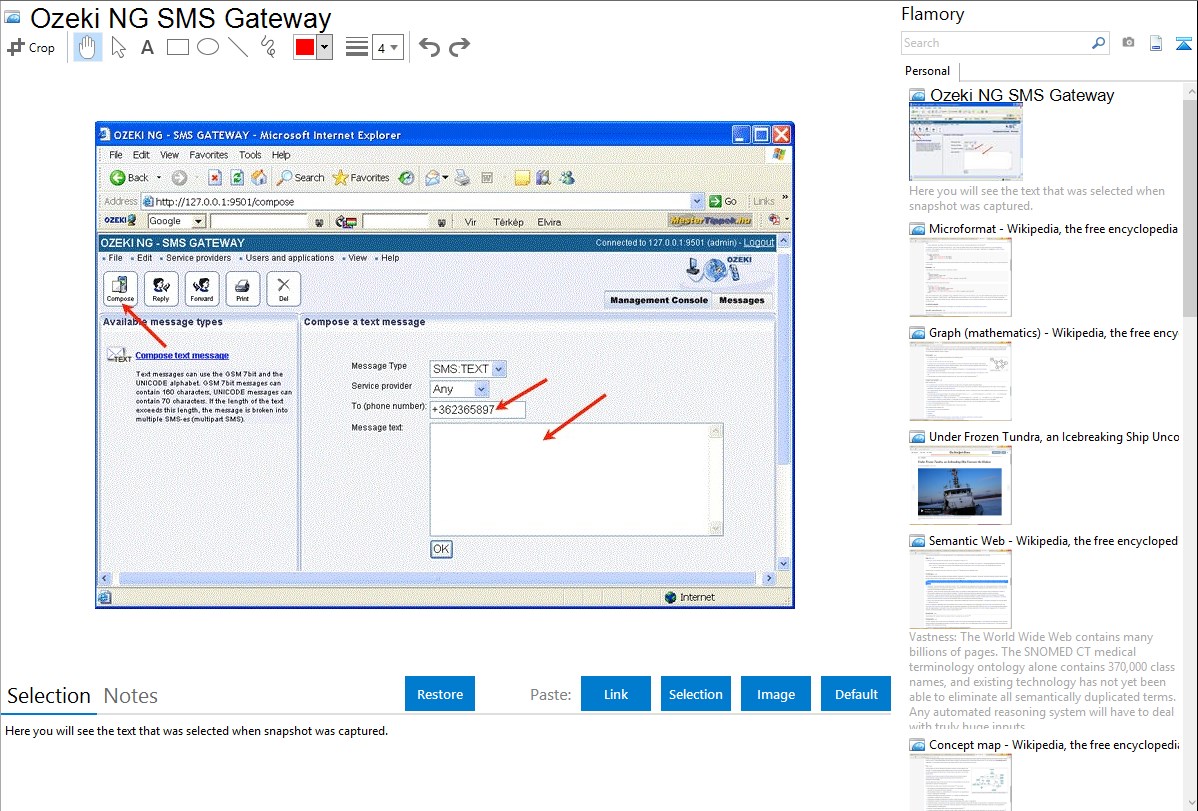Screen dimensions: 1198x811
Task: Click IE Back button in captured screenshot
Action: pos(129,178)
